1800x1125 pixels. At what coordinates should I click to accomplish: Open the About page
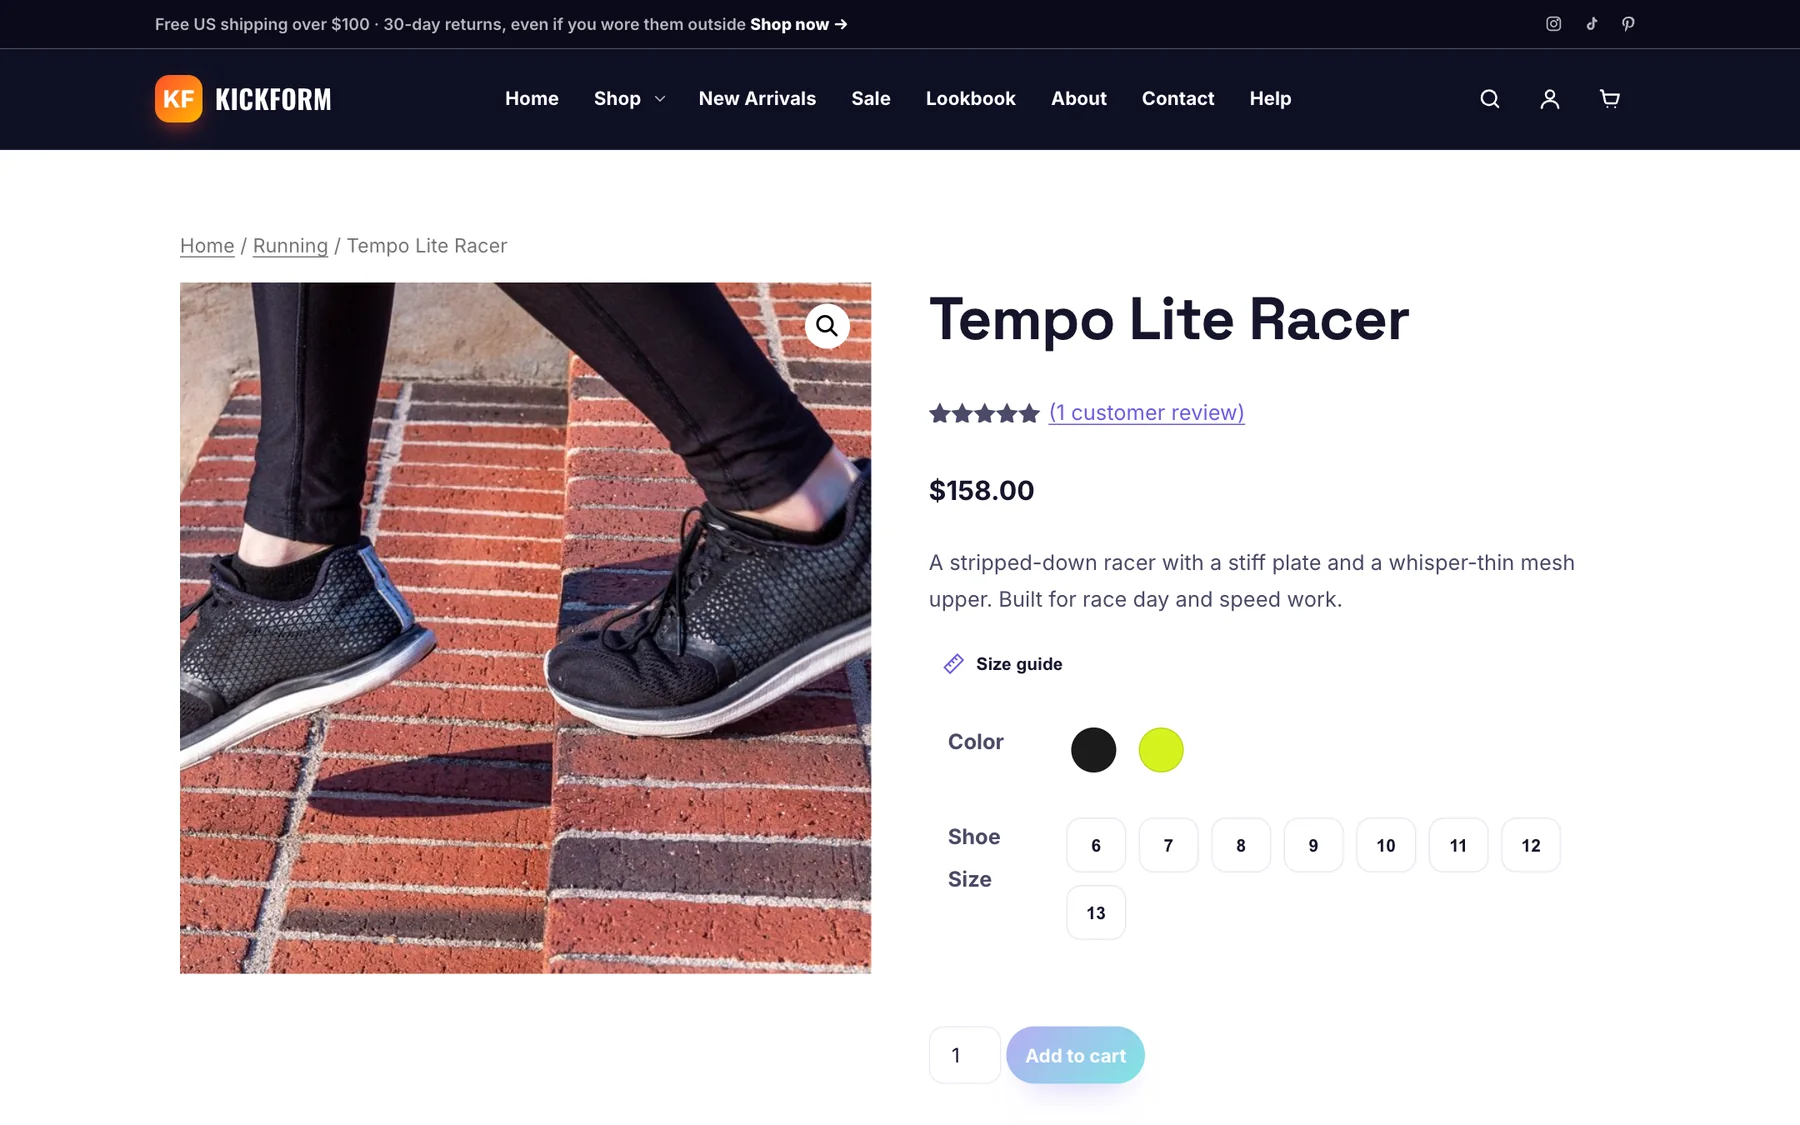click(1079, 99)
